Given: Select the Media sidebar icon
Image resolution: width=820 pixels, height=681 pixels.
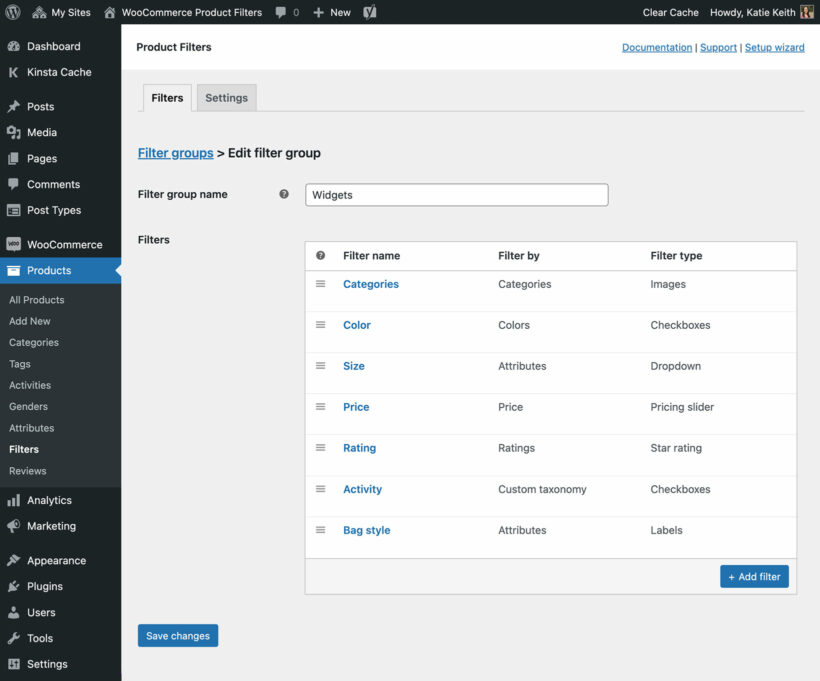Looking at the screenshot, I should [x=14, y=132].
